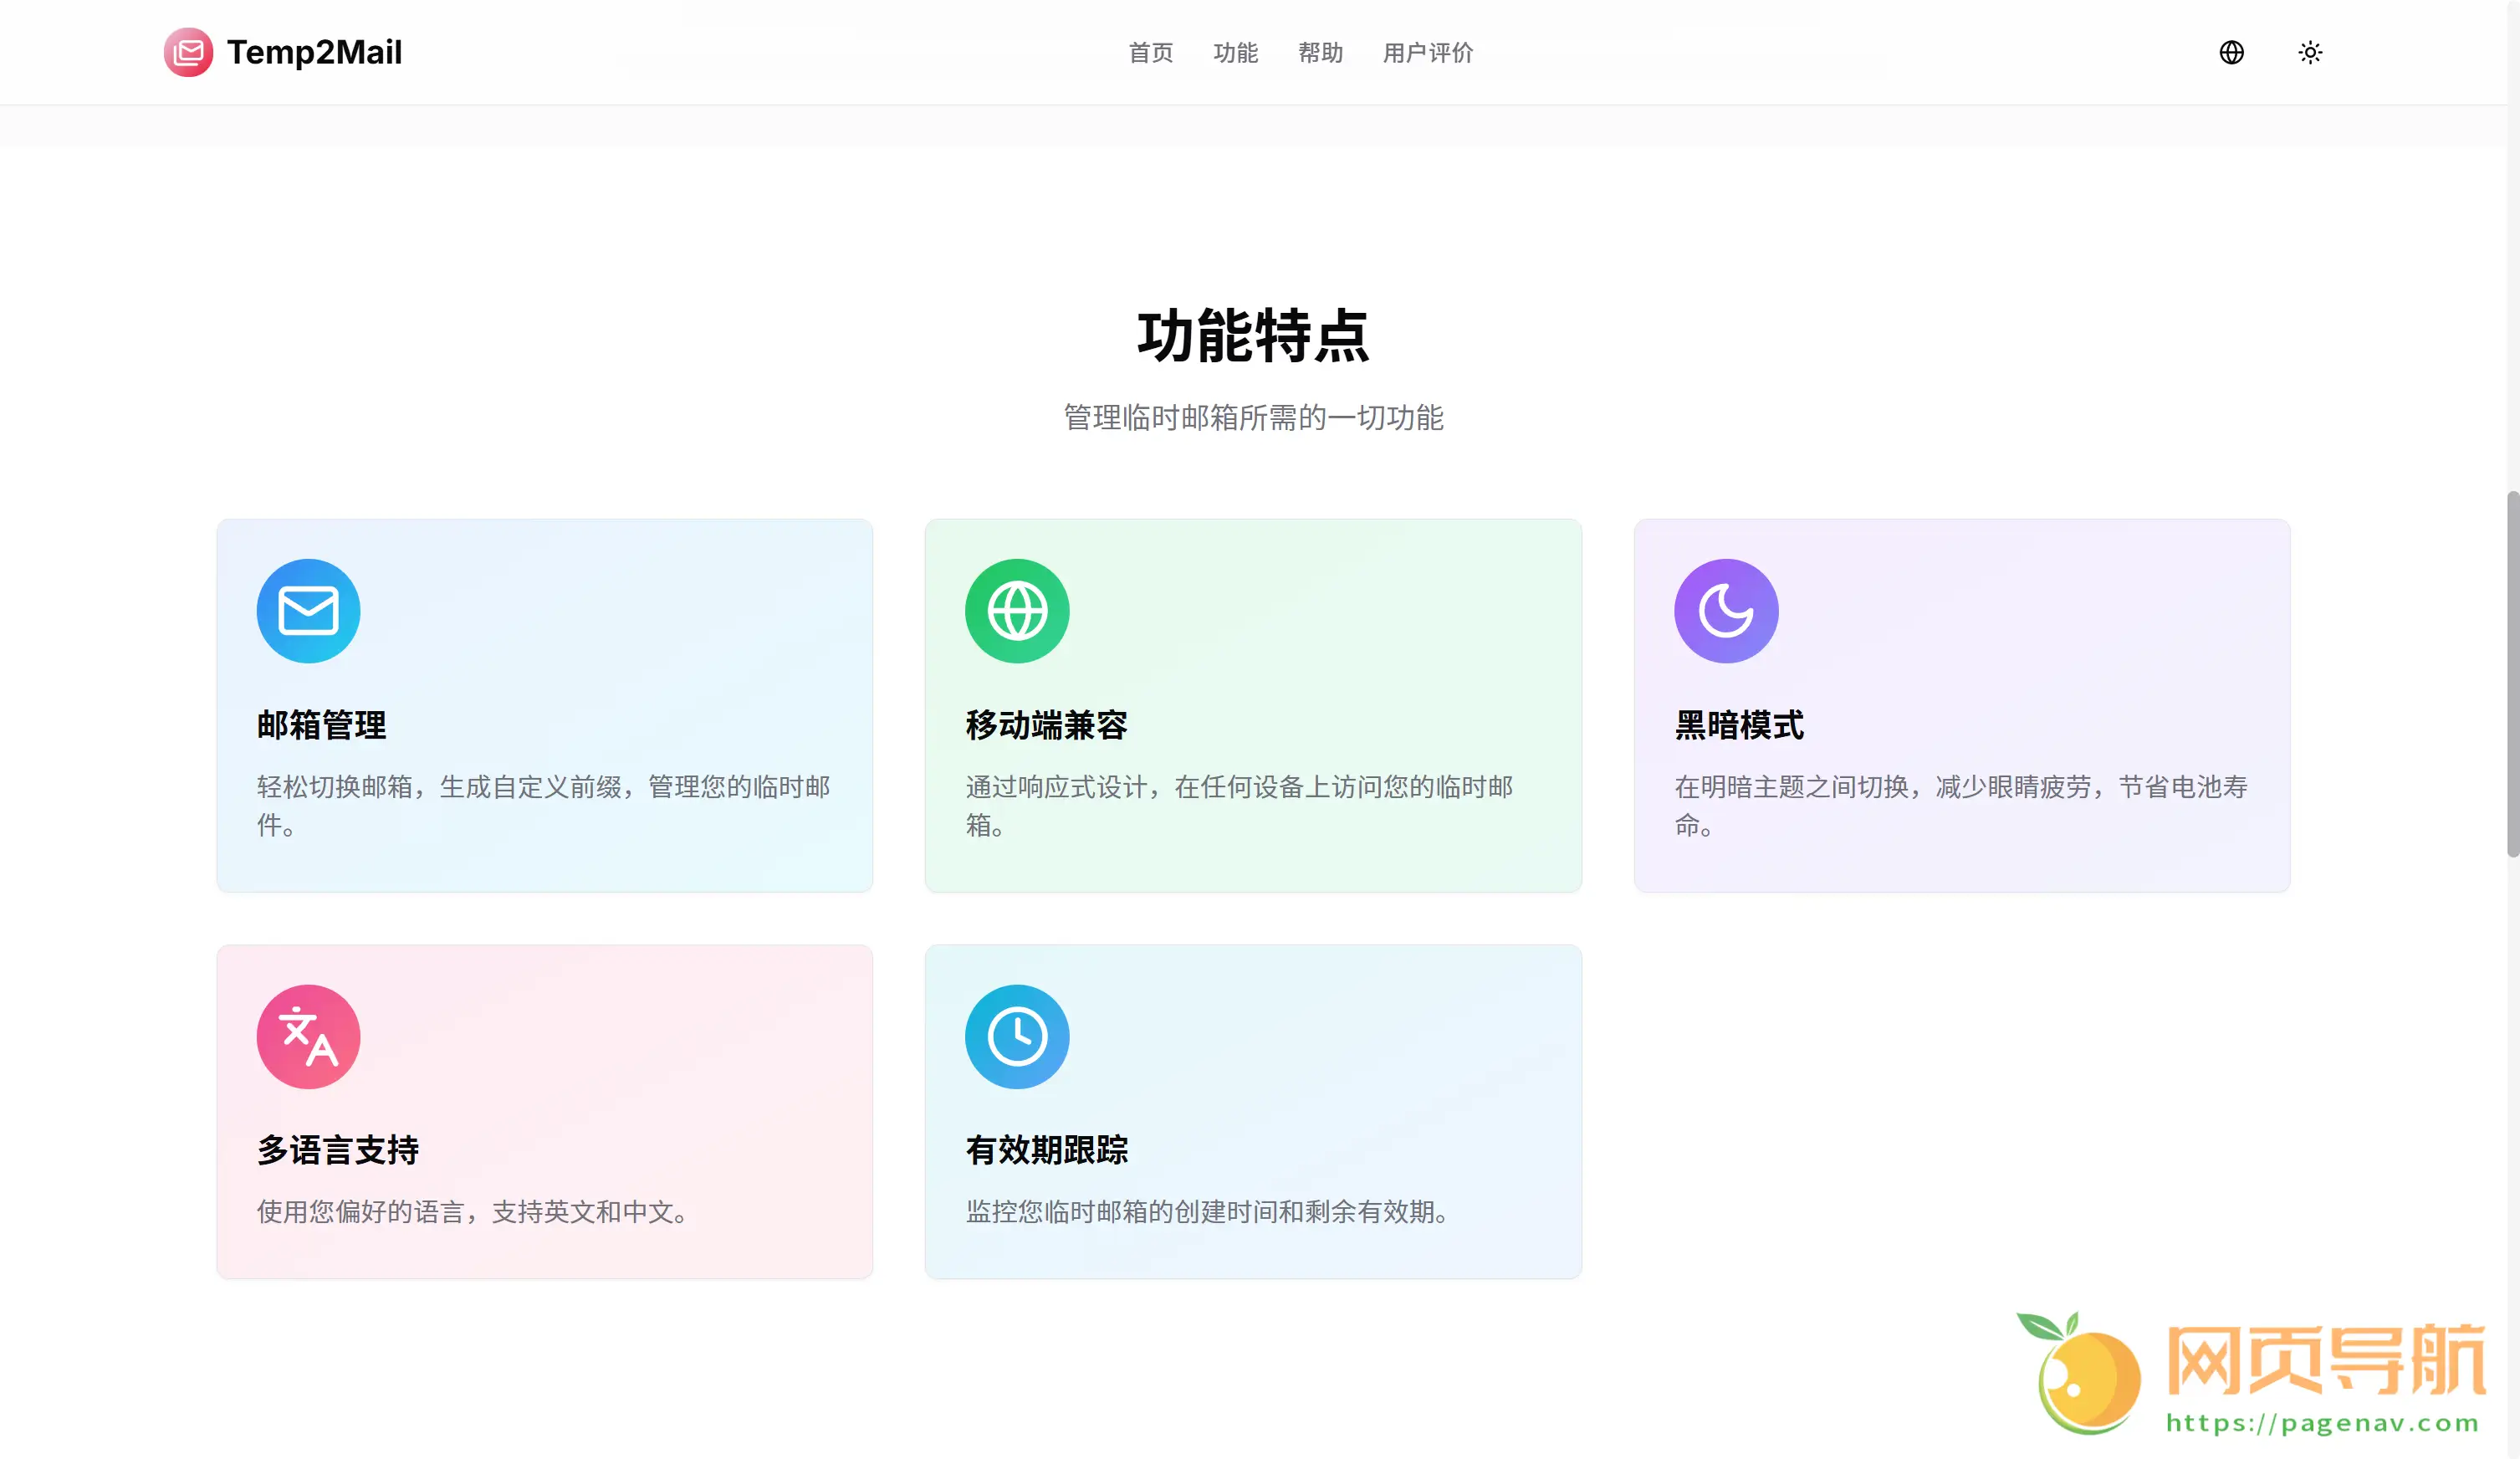Click the blue envelope 邮箱管理 icon
Screen dimensions: 2520x1459
click(x=308, y=610)
